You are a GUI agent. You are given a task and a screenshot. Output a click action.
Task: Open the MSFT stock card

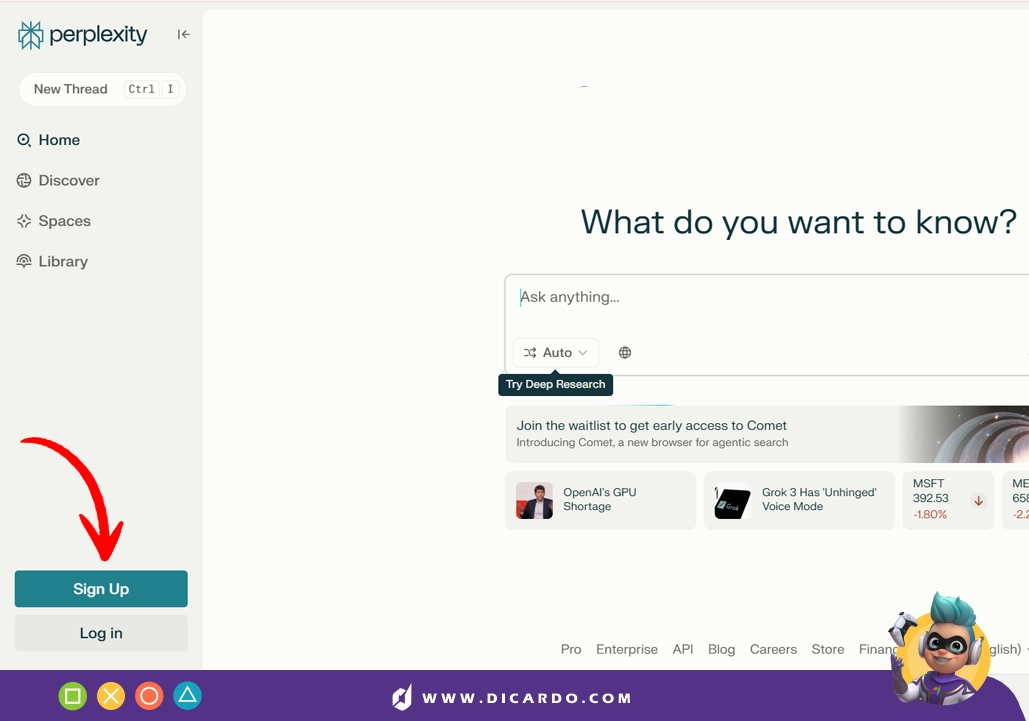pos(948,500)
